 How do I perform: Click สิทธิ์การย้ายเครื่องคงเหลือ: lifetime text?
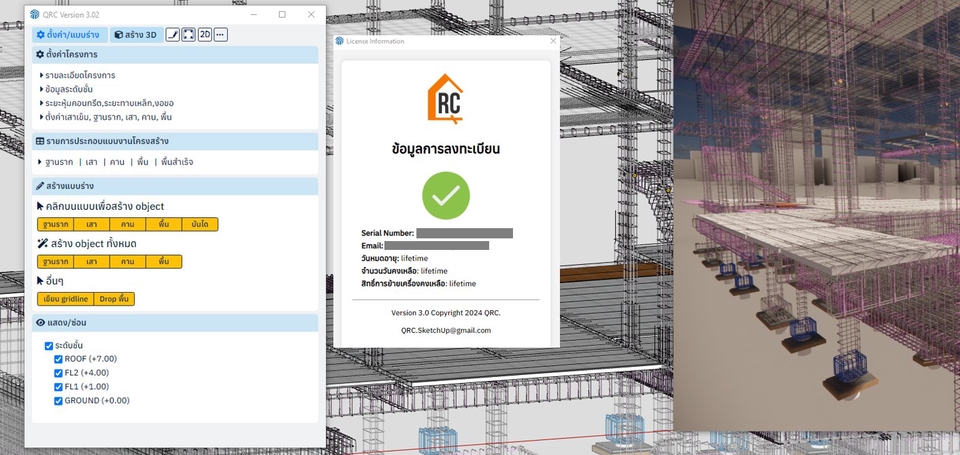(x=419, y=284)
